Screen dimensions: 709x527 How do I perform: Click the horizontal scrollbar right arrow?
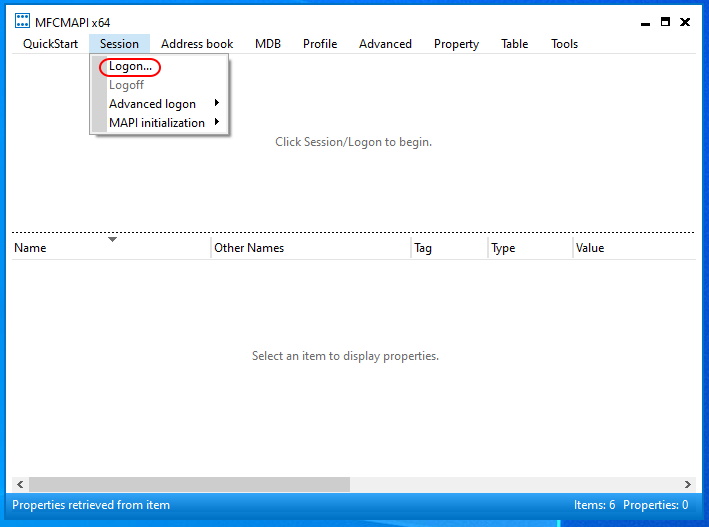click(x=688, y=484)
